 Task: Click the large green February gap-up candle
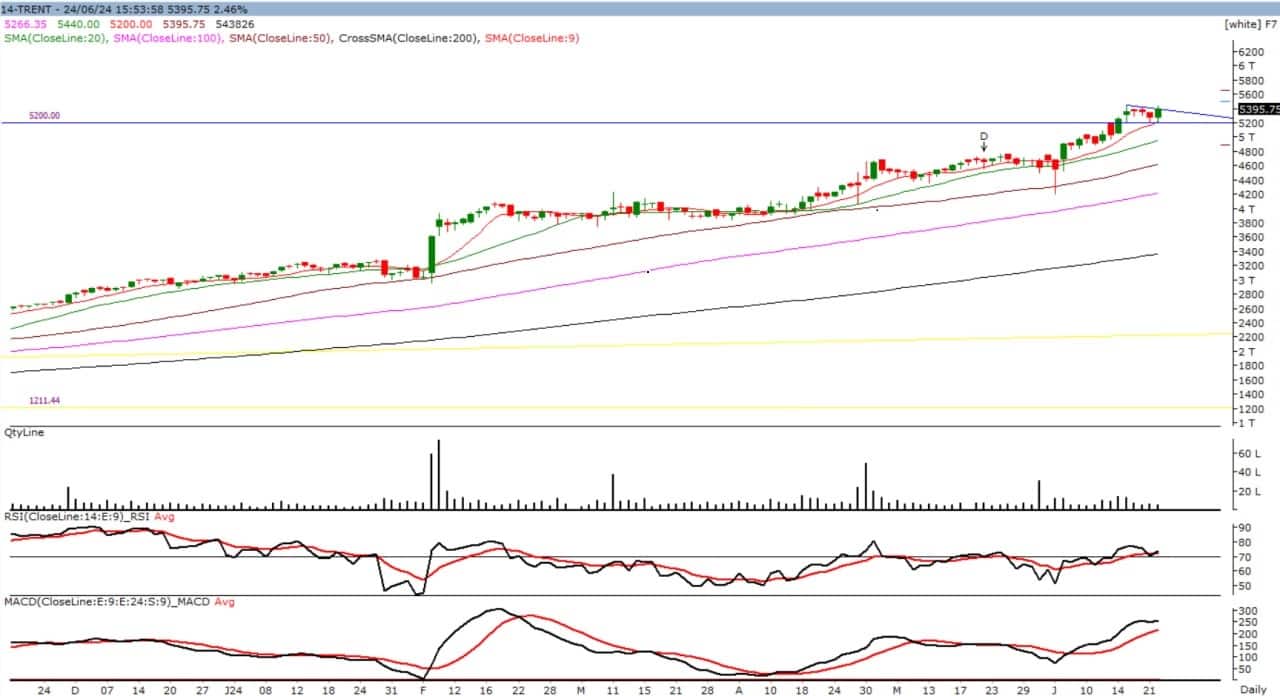(x=431, y=253)
